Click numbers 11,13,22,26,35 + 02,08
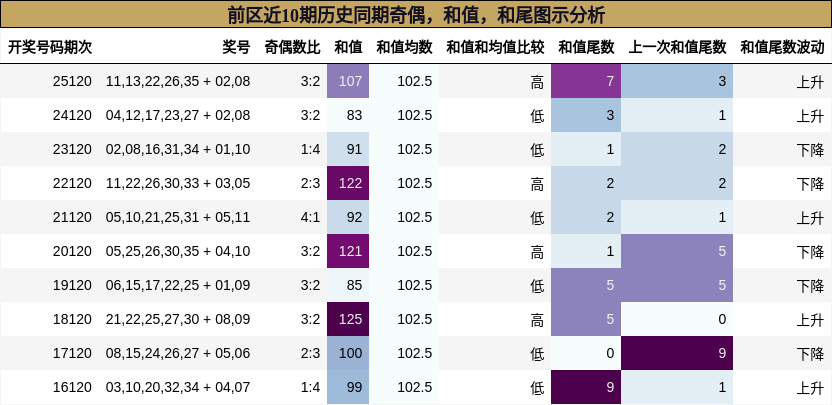The height and width of the screenshot is (405, 832). point(178,81)
